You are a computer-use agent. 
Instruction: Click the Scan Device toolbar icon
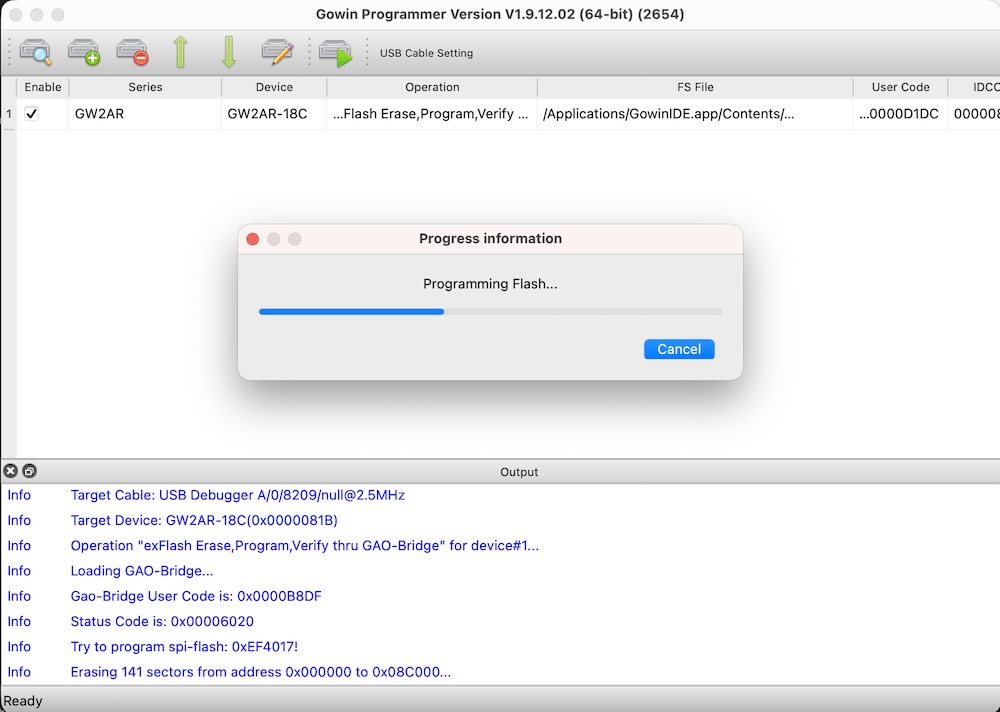point(35,52)
